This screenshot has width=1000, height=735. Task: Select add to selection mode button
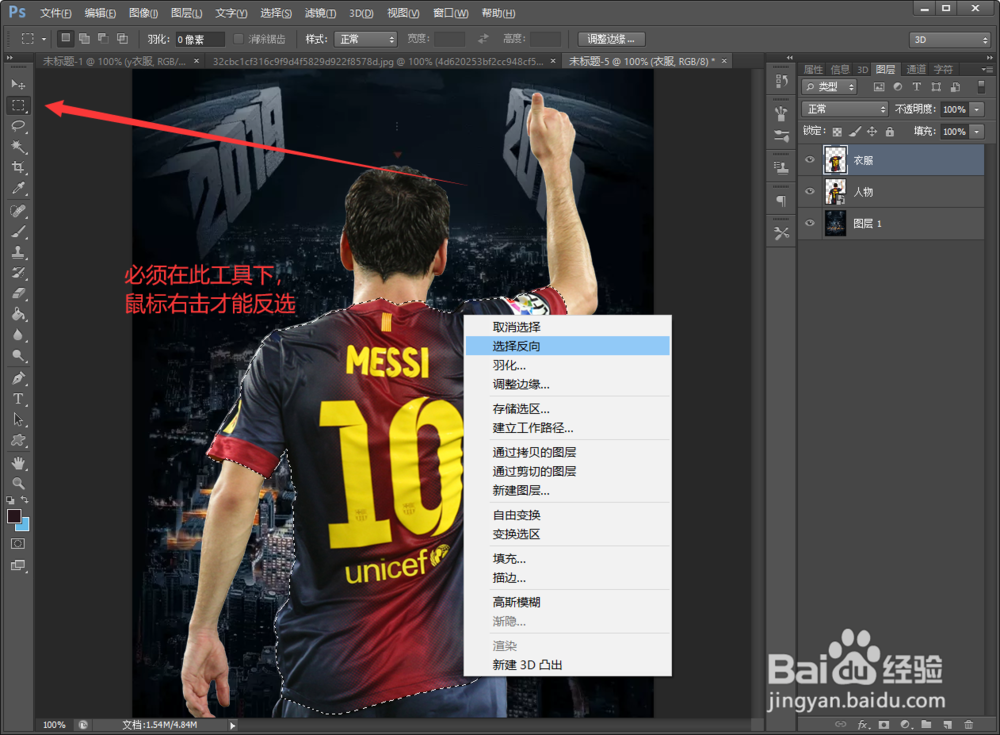tap(84, 39)
